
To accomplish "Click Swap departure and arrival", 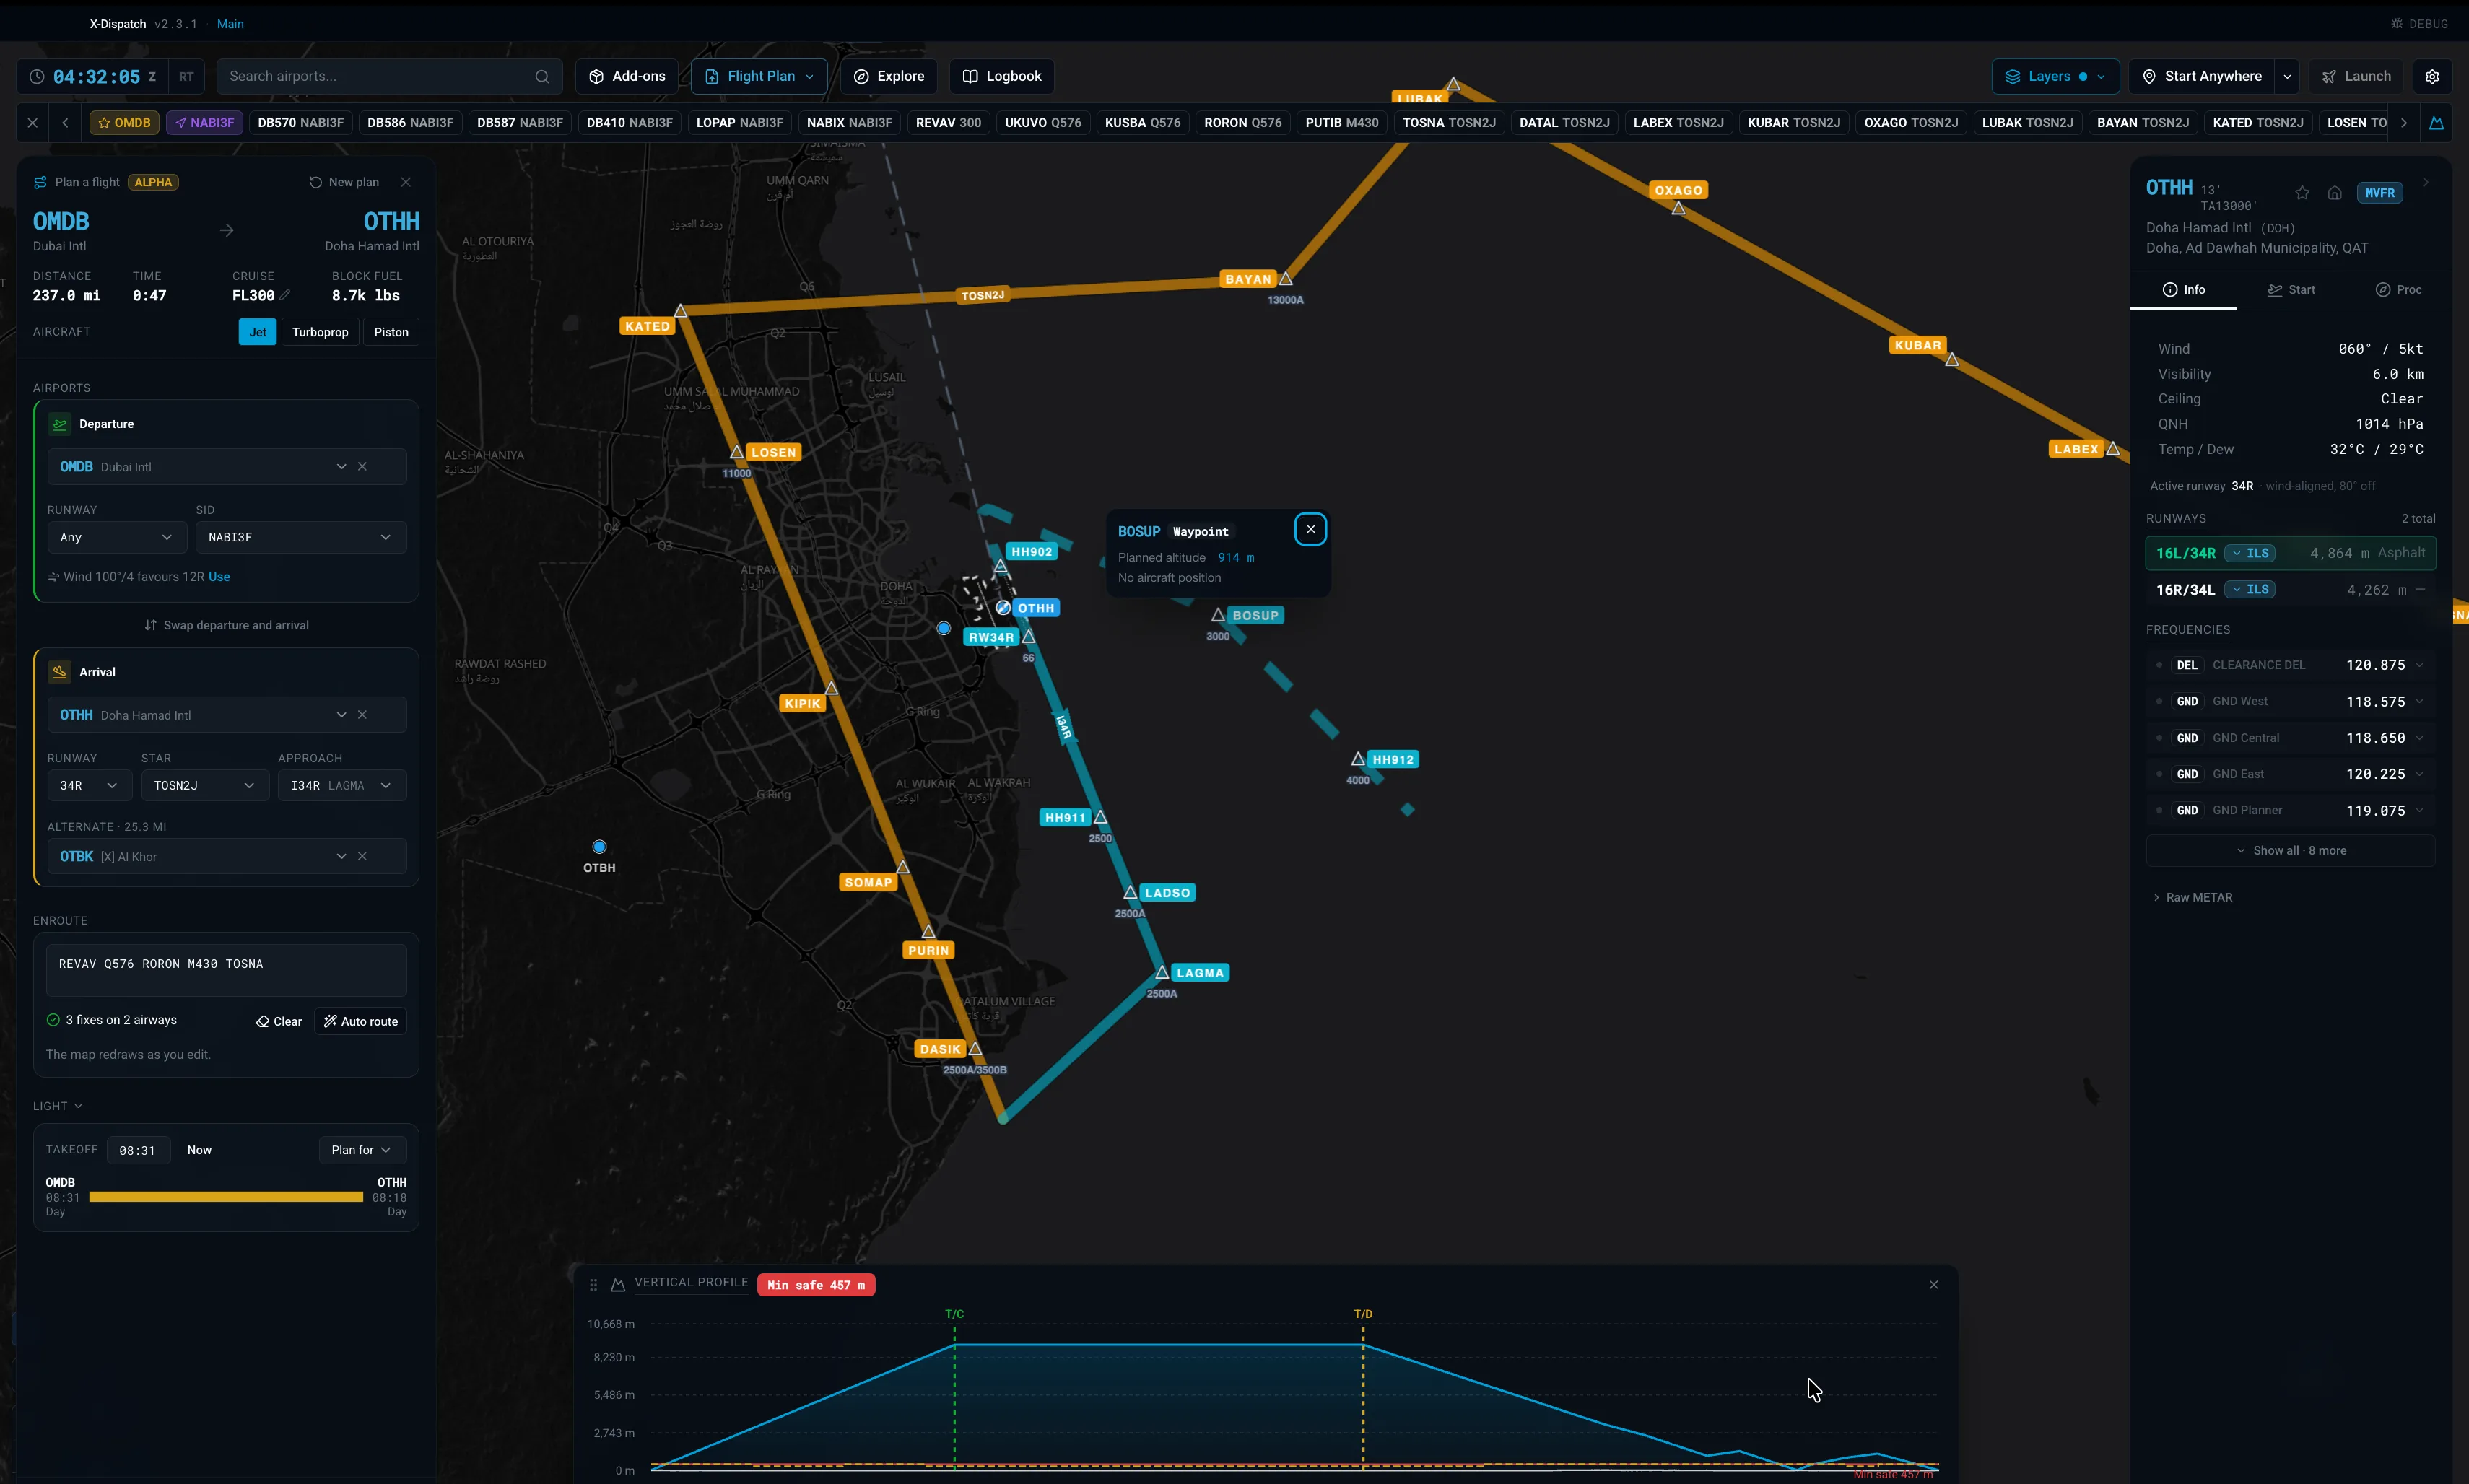I will [x=226, y=625].
